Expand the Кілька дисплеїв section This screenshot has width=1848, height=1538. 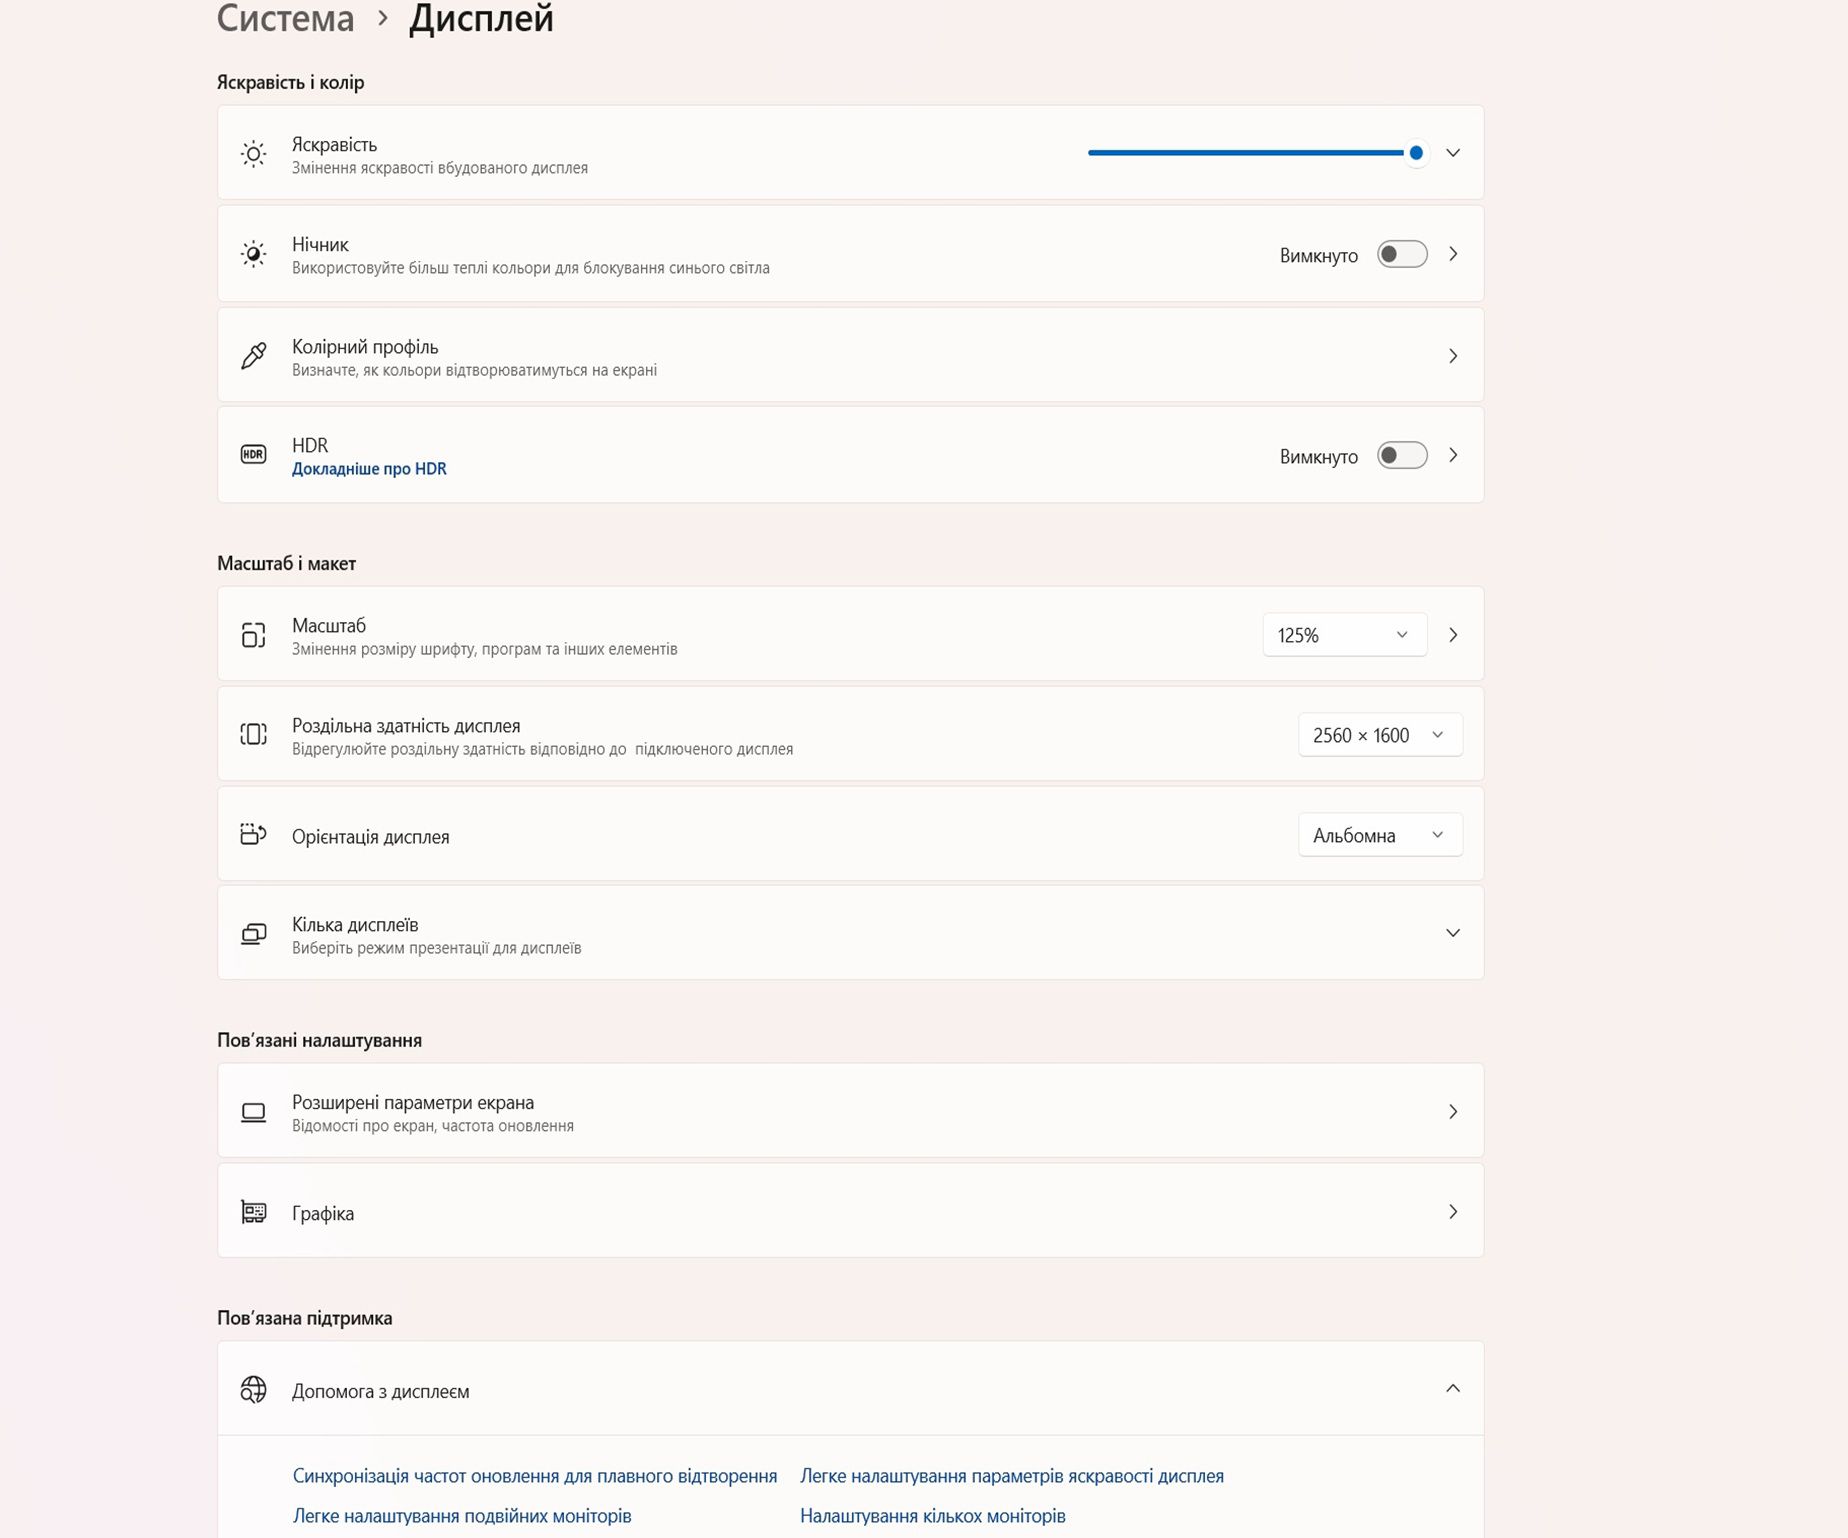coord(1453,933)
